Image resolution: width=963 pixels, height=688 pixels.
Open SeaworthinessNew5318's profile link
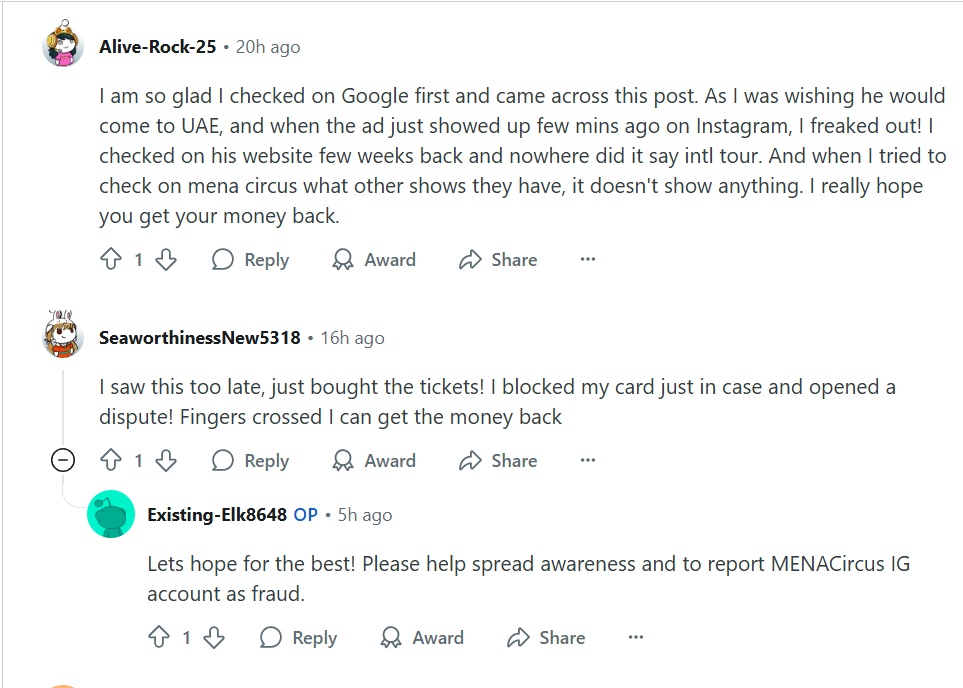click(200, 338)
